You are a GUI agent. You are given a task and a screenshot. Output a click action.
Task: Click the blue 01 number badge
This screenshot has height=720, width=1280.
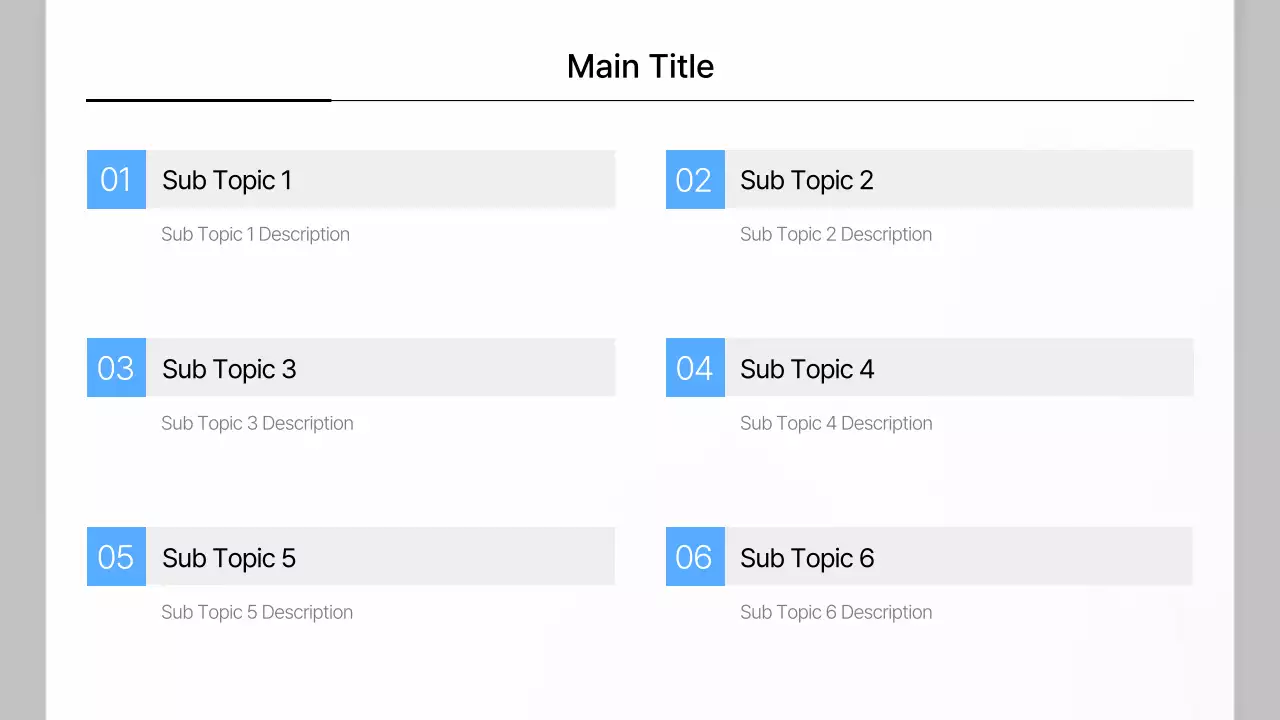click(x=116, y=180)
